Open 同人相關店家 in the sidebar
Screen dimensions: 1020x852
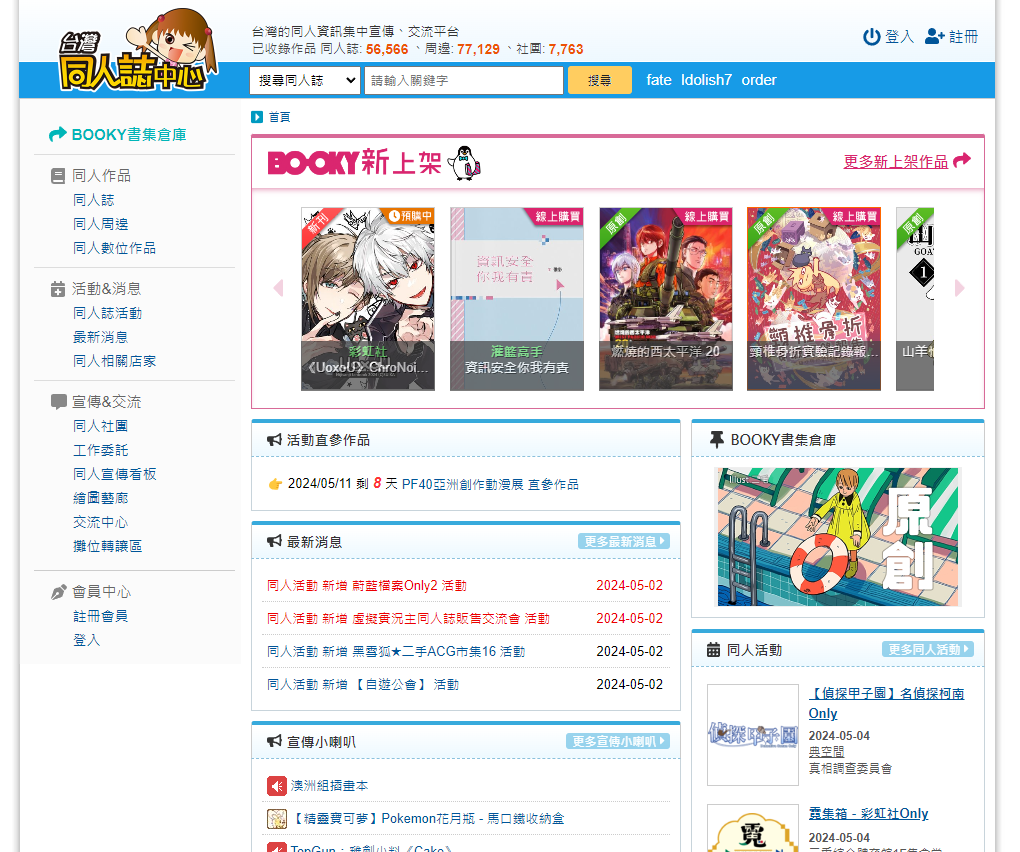(114, 362)
